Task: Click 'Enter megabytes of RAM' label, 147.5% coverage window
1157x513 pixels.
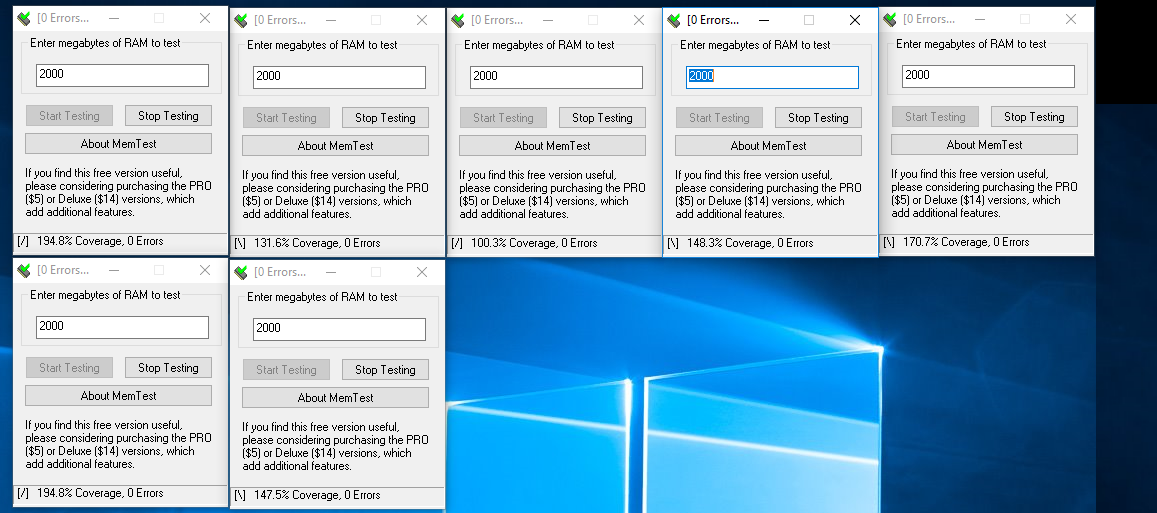Action: pos(322,297)
